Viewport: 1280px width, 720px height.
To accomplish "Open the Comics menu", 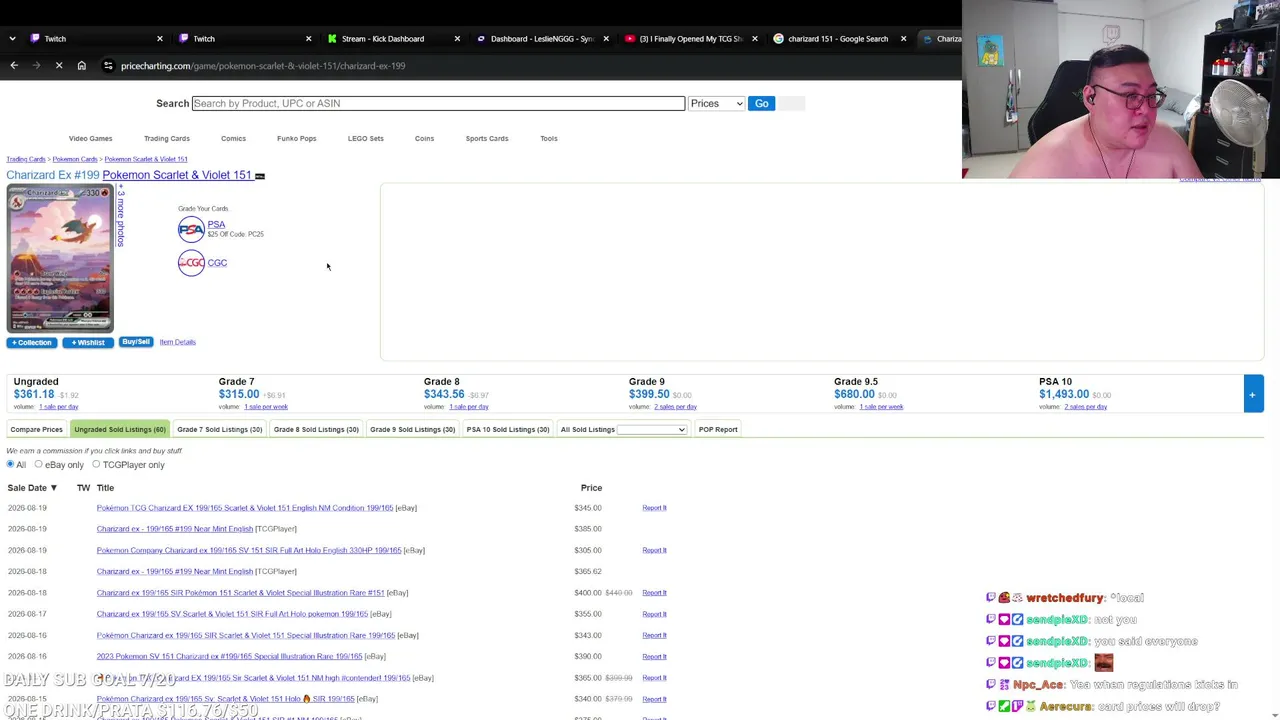I will [x=233, y=139].
